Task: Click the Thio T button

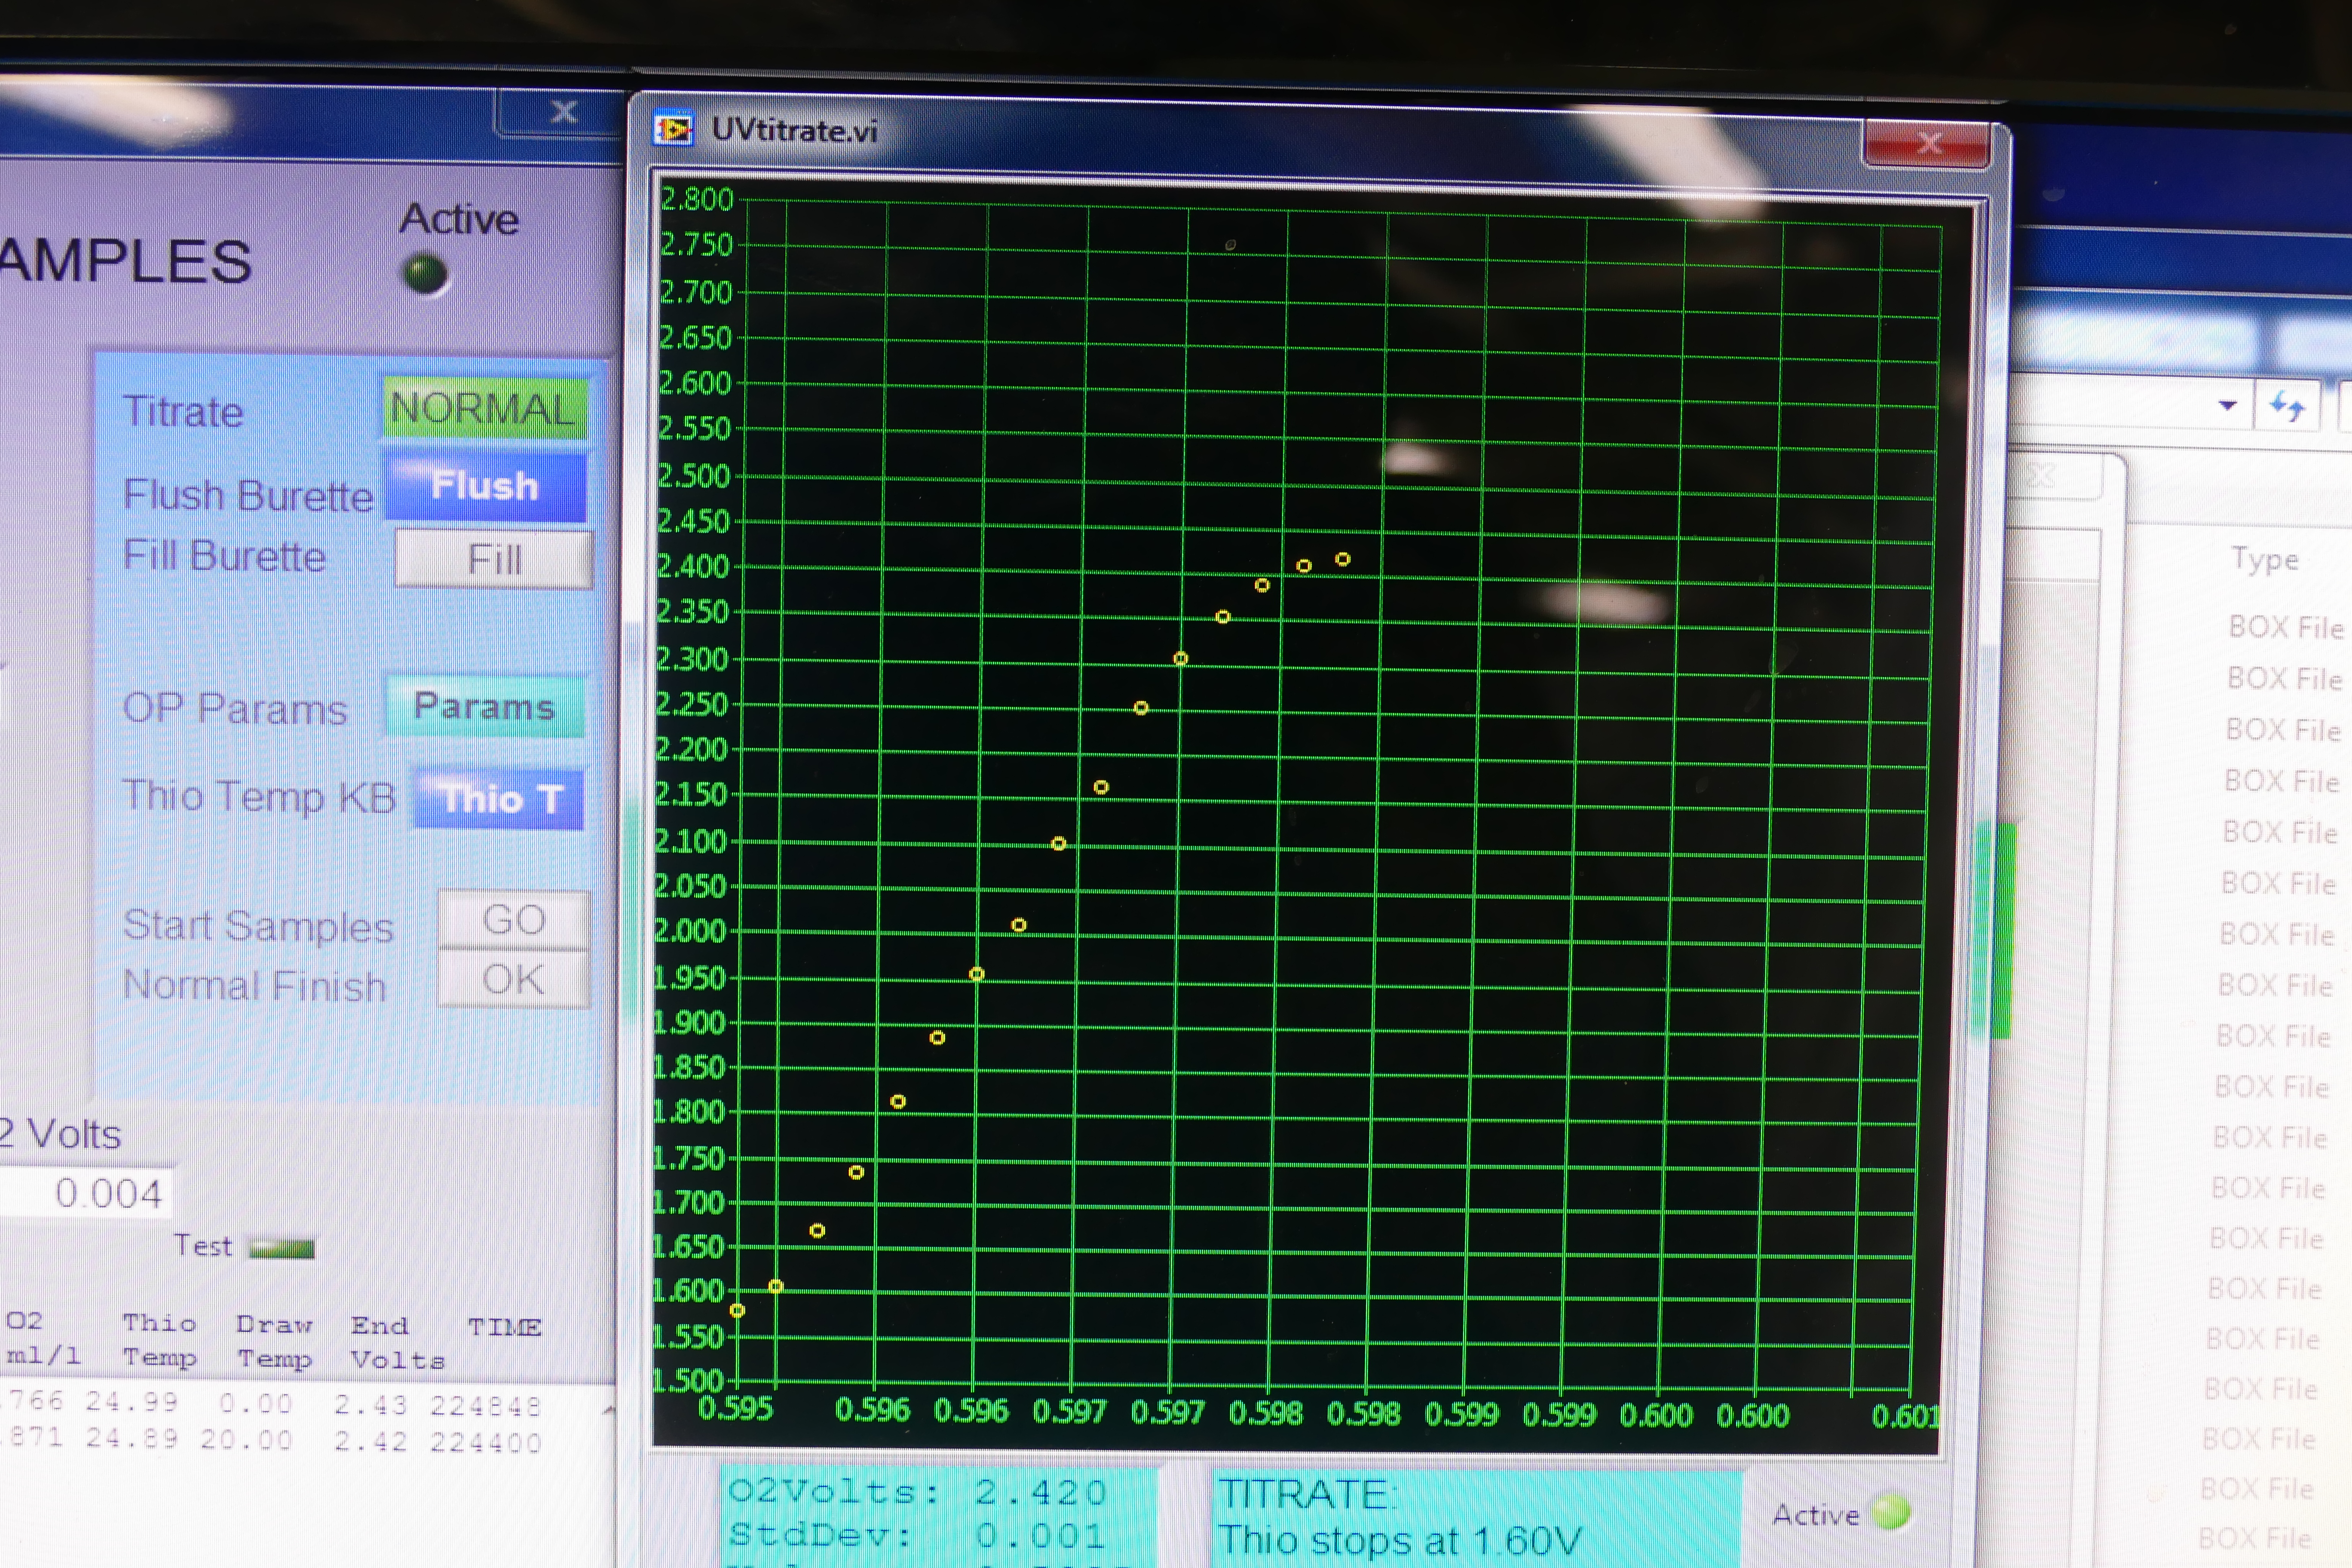Action: [x=499, y=799]
